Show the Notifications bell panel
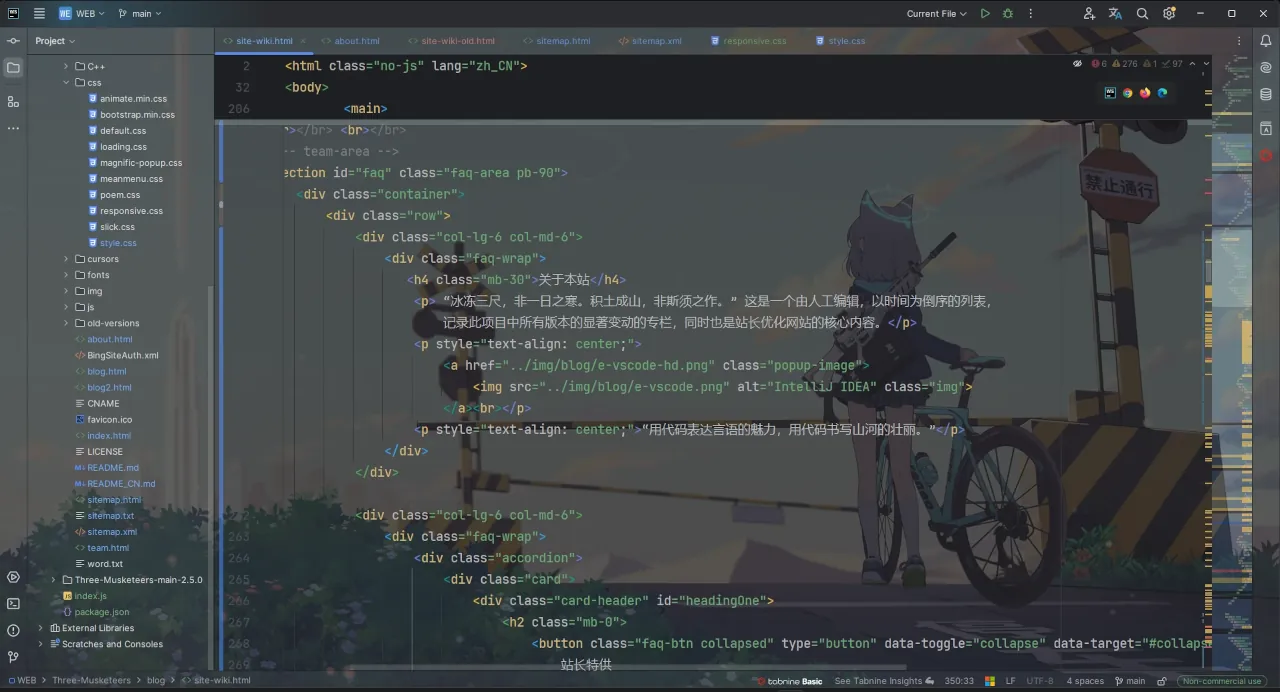The height and width of the screenshot is (692, 1280). coord(1266,41)
